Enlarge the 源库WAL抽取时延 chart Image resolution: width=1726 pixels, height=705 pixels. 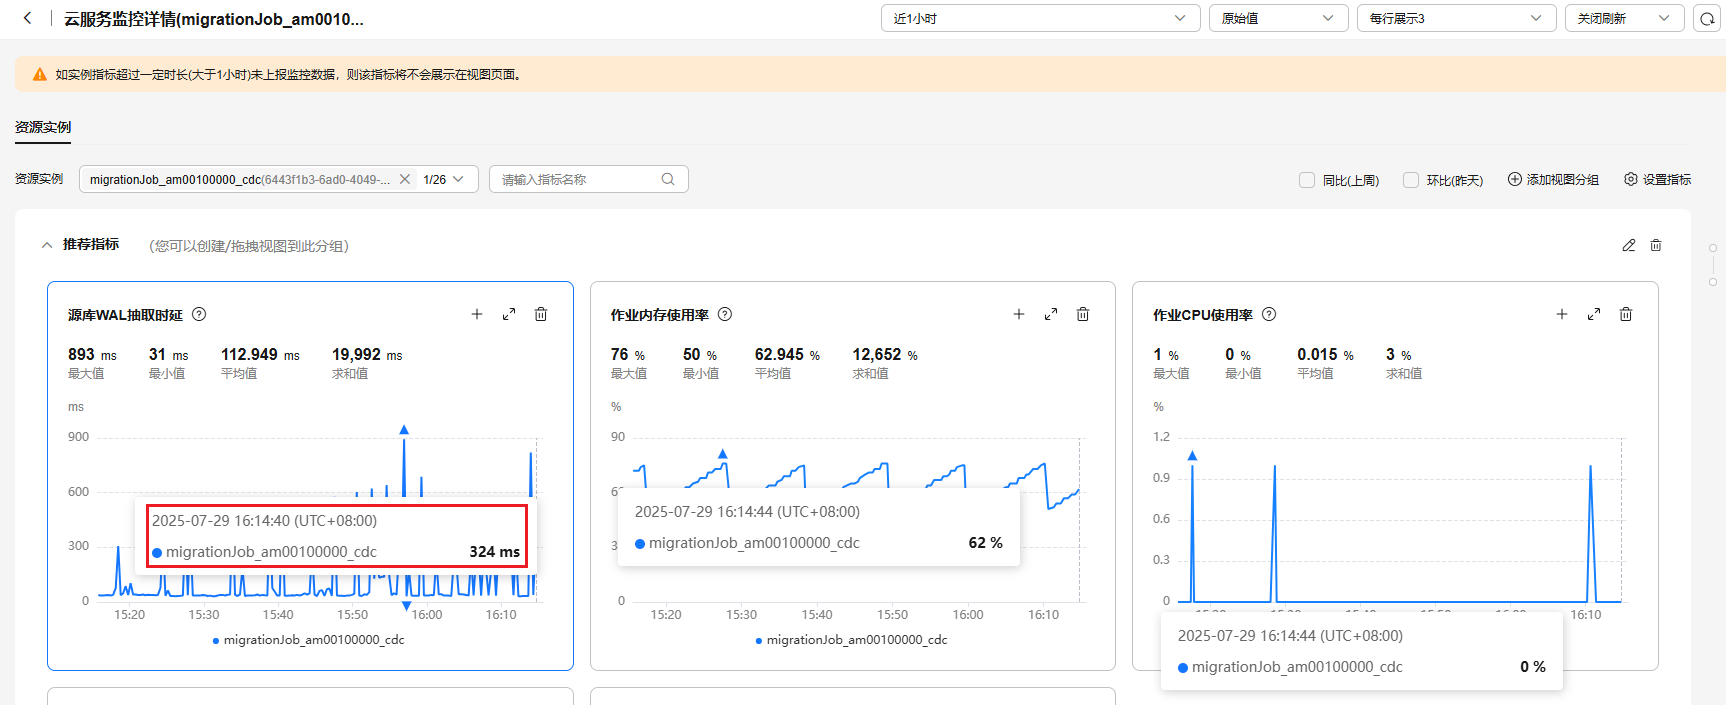[509, 314]
